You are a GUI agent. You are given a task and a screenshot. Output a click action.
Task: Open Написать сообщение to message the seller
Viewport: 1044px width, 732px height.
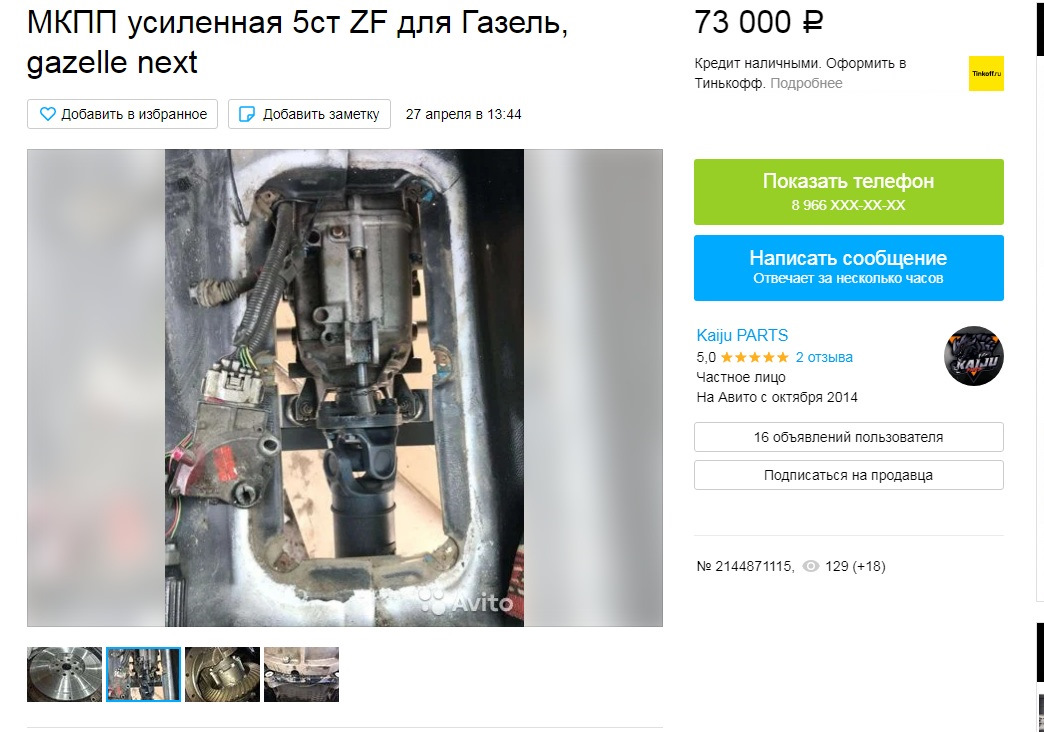[x=848, y=268]
